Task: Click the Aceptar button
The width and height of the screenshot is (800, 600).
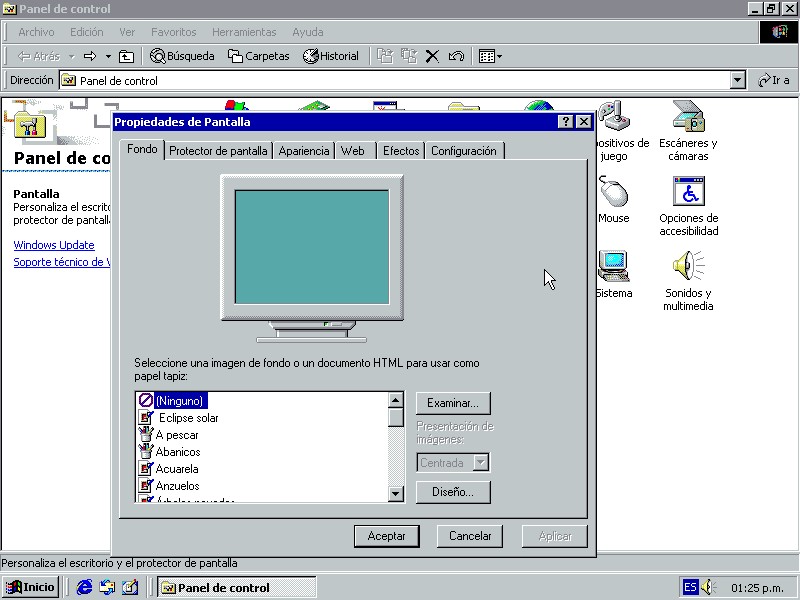Action: 387,536
